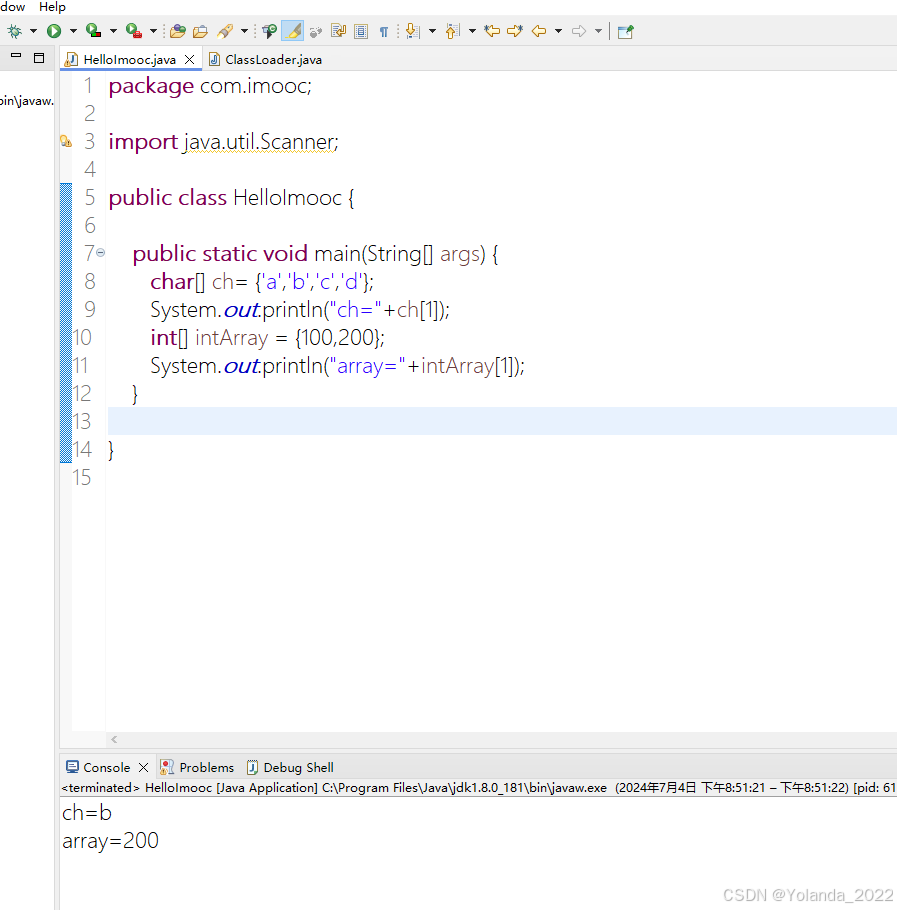Image resolution: width=897 pixels, height=910 pixels.
Task: Click the greyed Word Wrap toolbar icon
Action: point(316,32)
